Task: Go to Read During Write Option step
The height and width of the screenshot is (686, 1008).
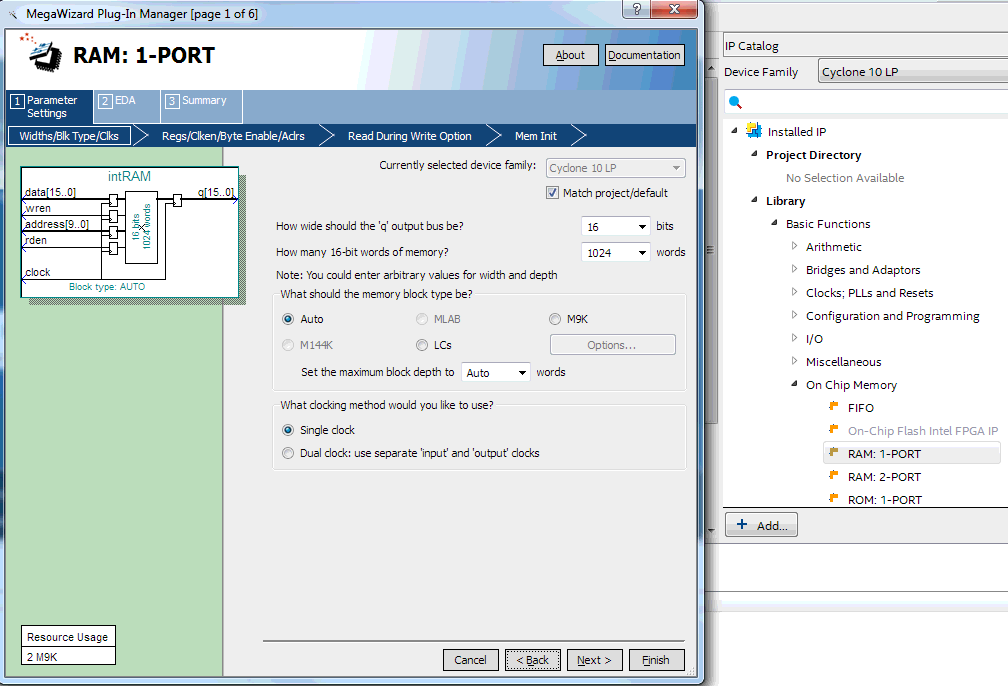Action: click(410, 136)
